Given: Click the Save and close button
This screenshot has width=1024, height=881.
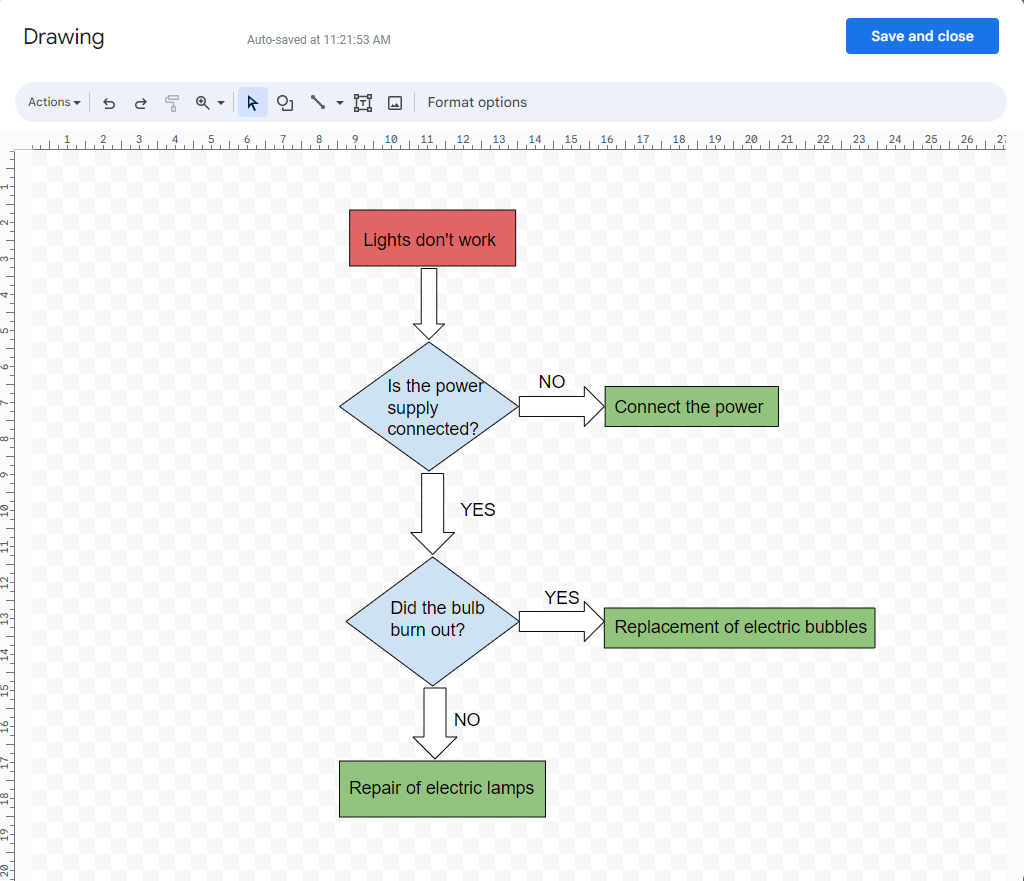Looking at the screenshot, I should click(x=921, y=35).
